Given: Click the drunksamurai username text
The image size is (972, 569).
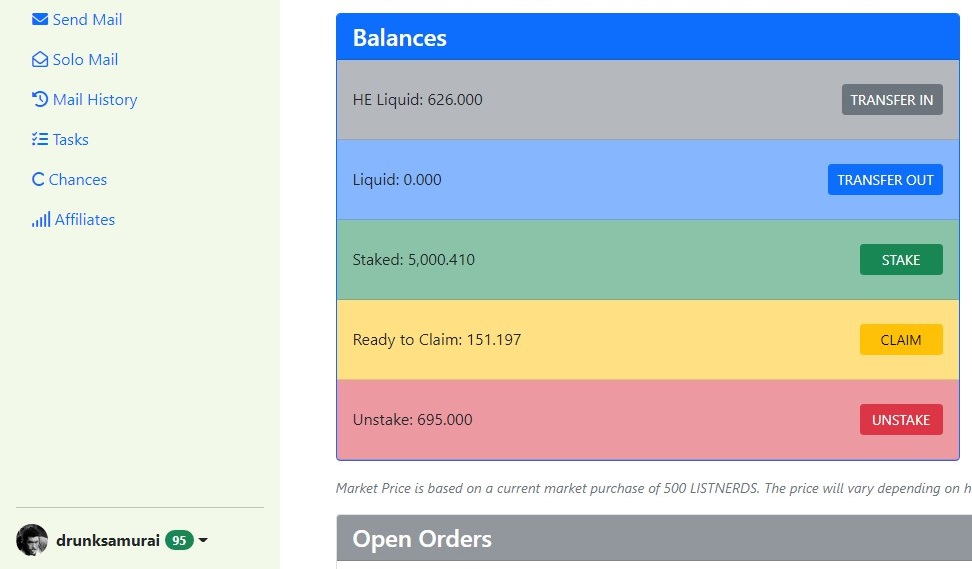Looking at the screenshot, I should coord(108,540).
